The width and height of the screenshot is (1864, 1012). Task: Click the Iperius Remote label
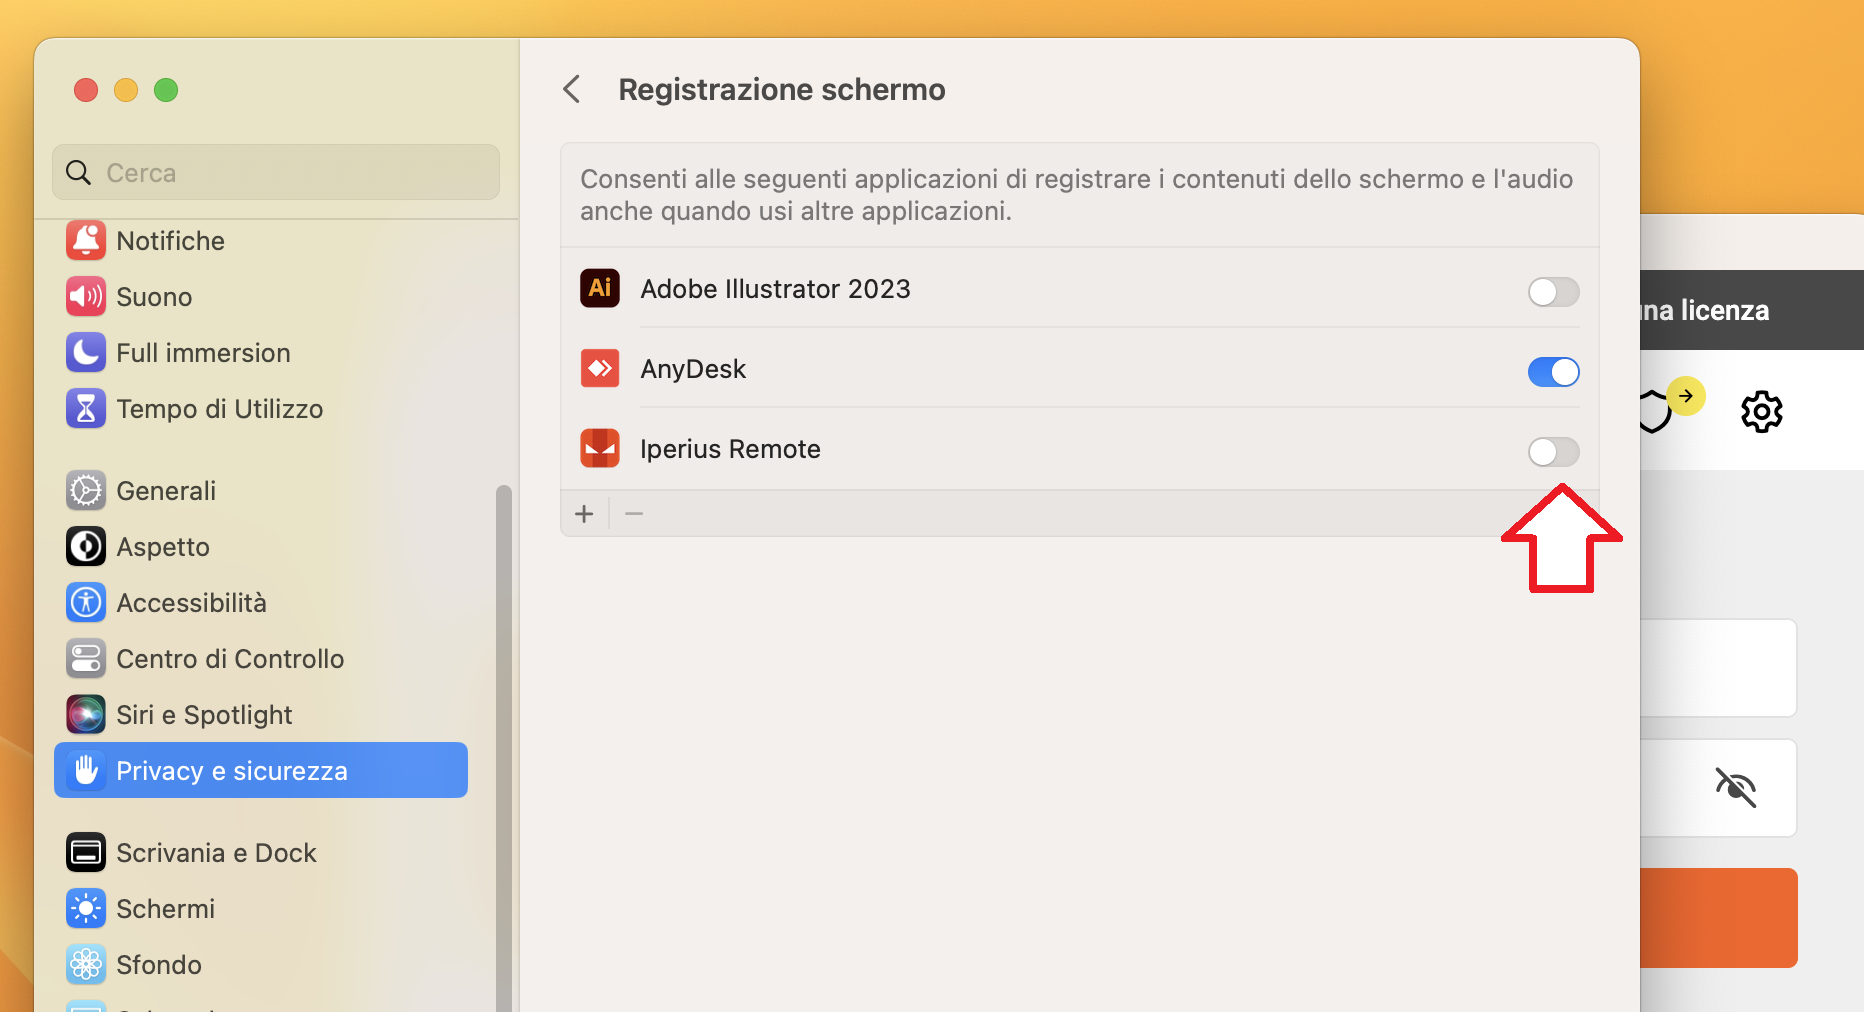pos(730,449)
